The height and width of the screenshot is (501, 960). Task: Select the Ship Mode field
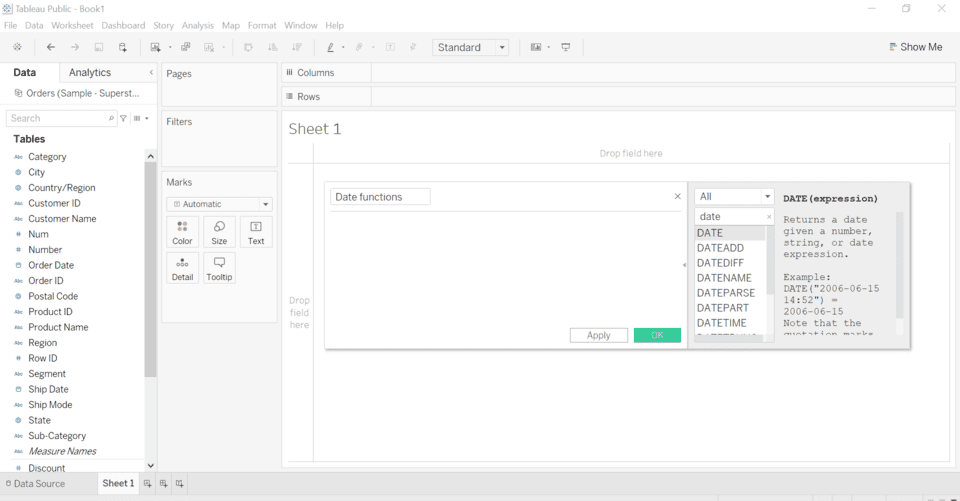50,405
